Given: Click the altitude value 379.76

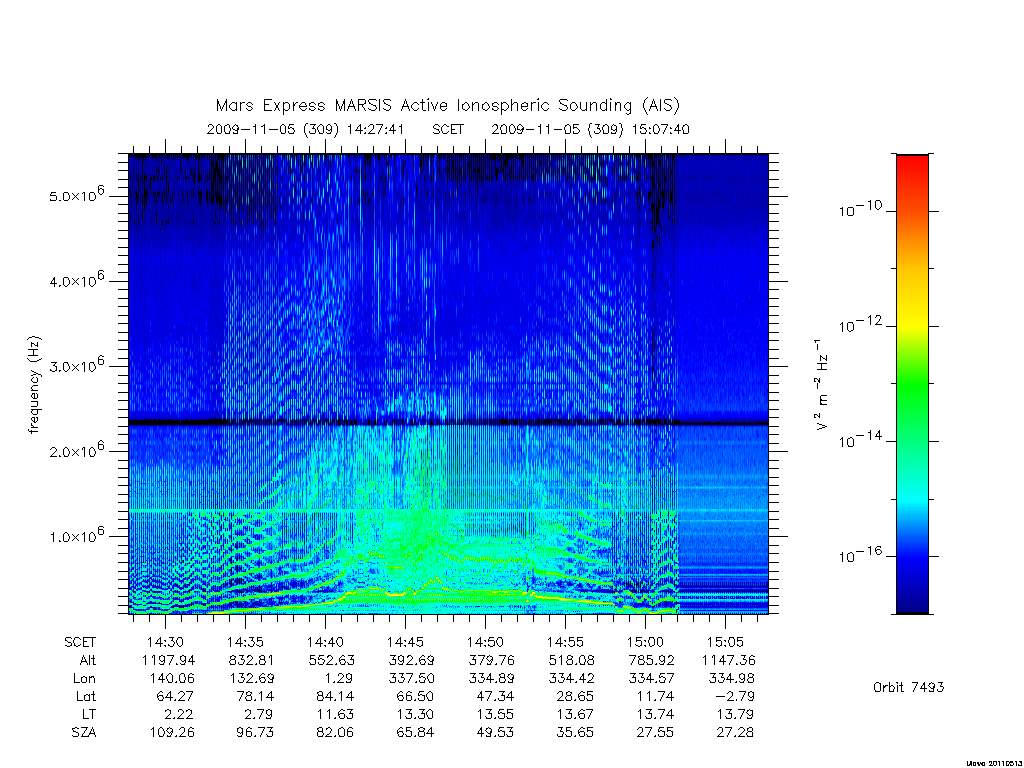Looking at the screenshot, I should point(491,660).
